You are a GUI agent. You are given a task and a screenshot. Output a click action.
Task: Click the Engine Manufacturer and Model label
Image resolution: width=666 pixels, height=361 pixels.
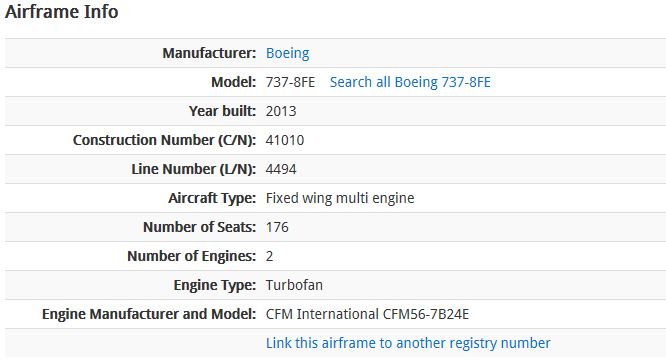149,314
